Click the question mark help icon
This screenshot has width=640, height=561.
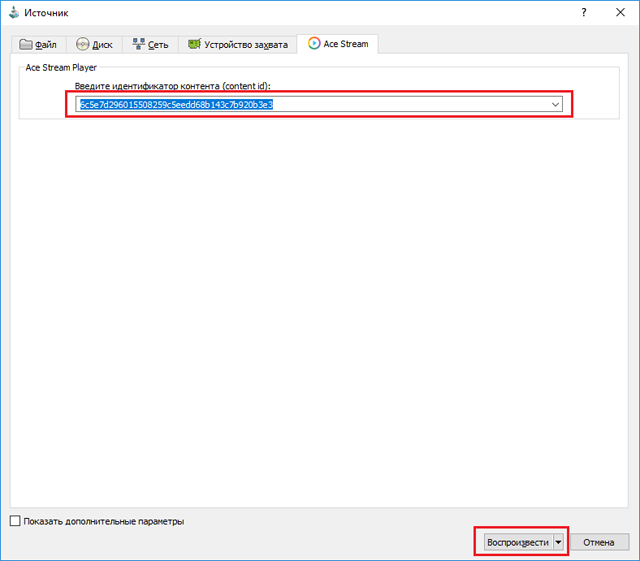(x=584, y=12)
